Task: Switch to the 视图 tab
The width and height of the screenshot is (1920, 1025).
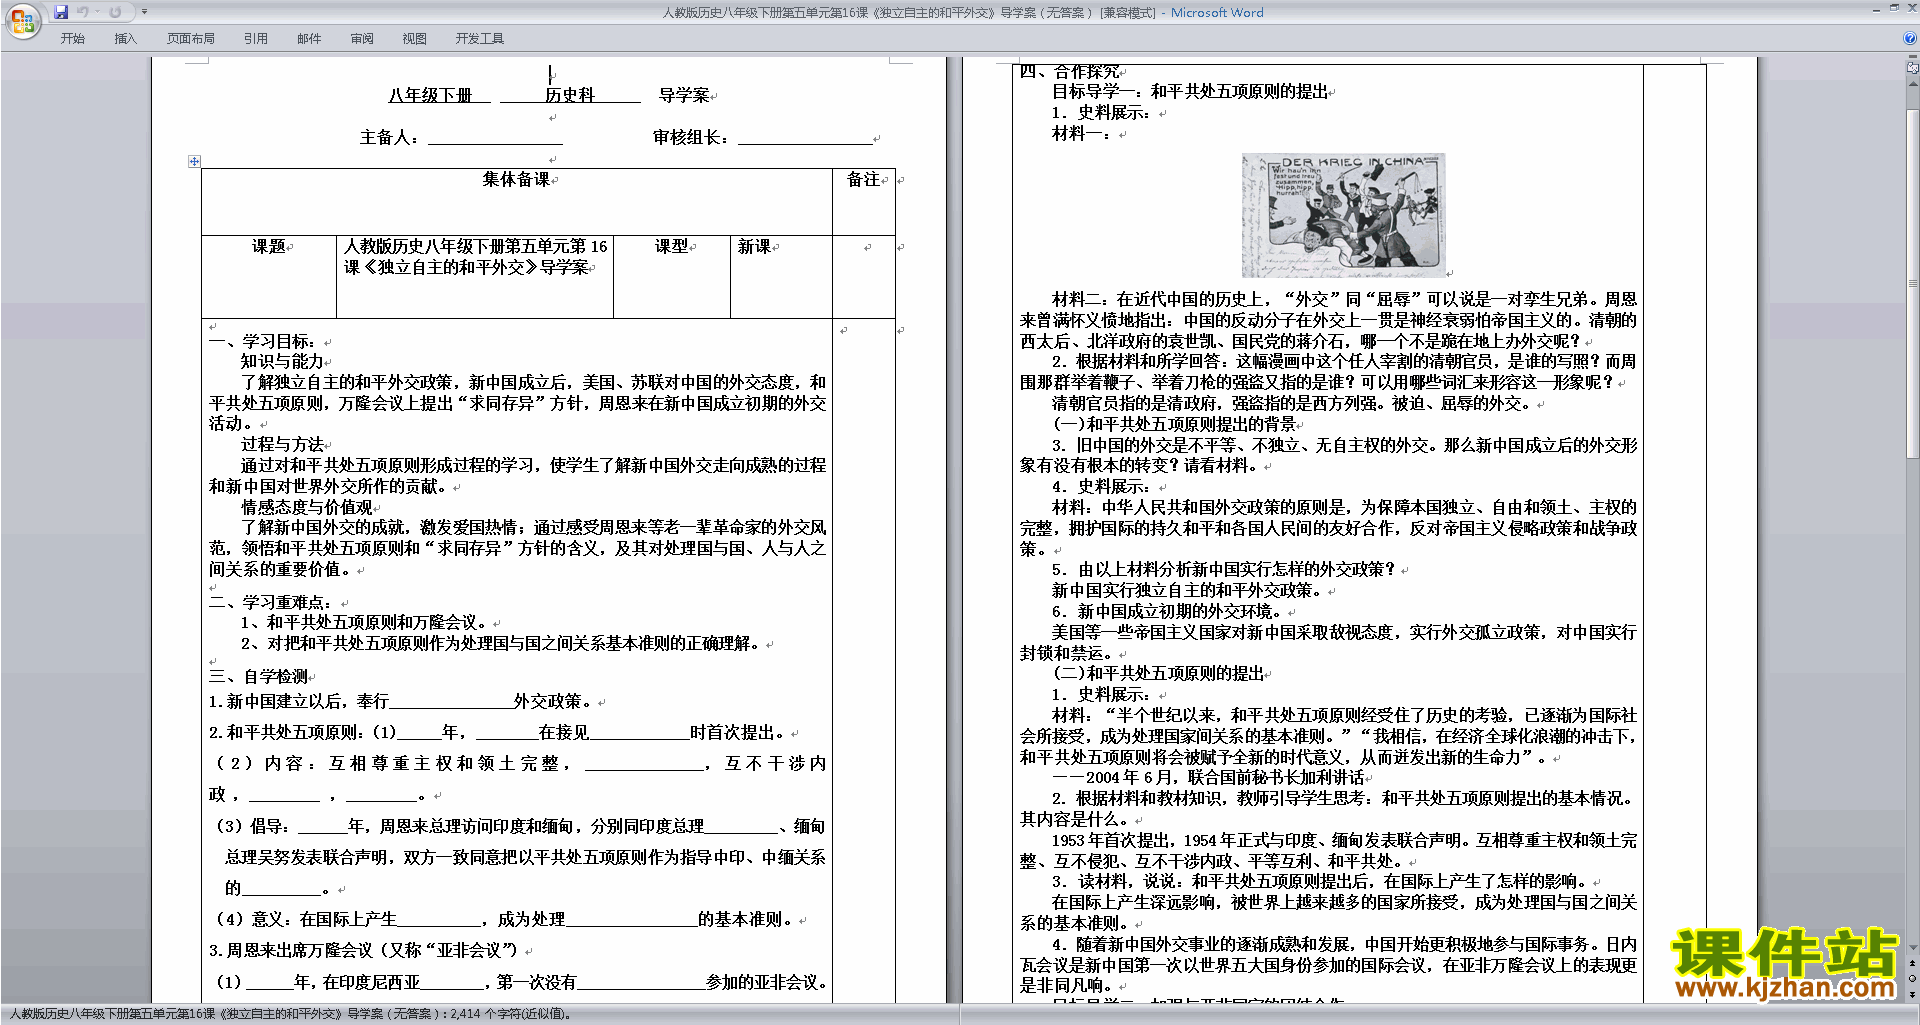Action: 414,39
